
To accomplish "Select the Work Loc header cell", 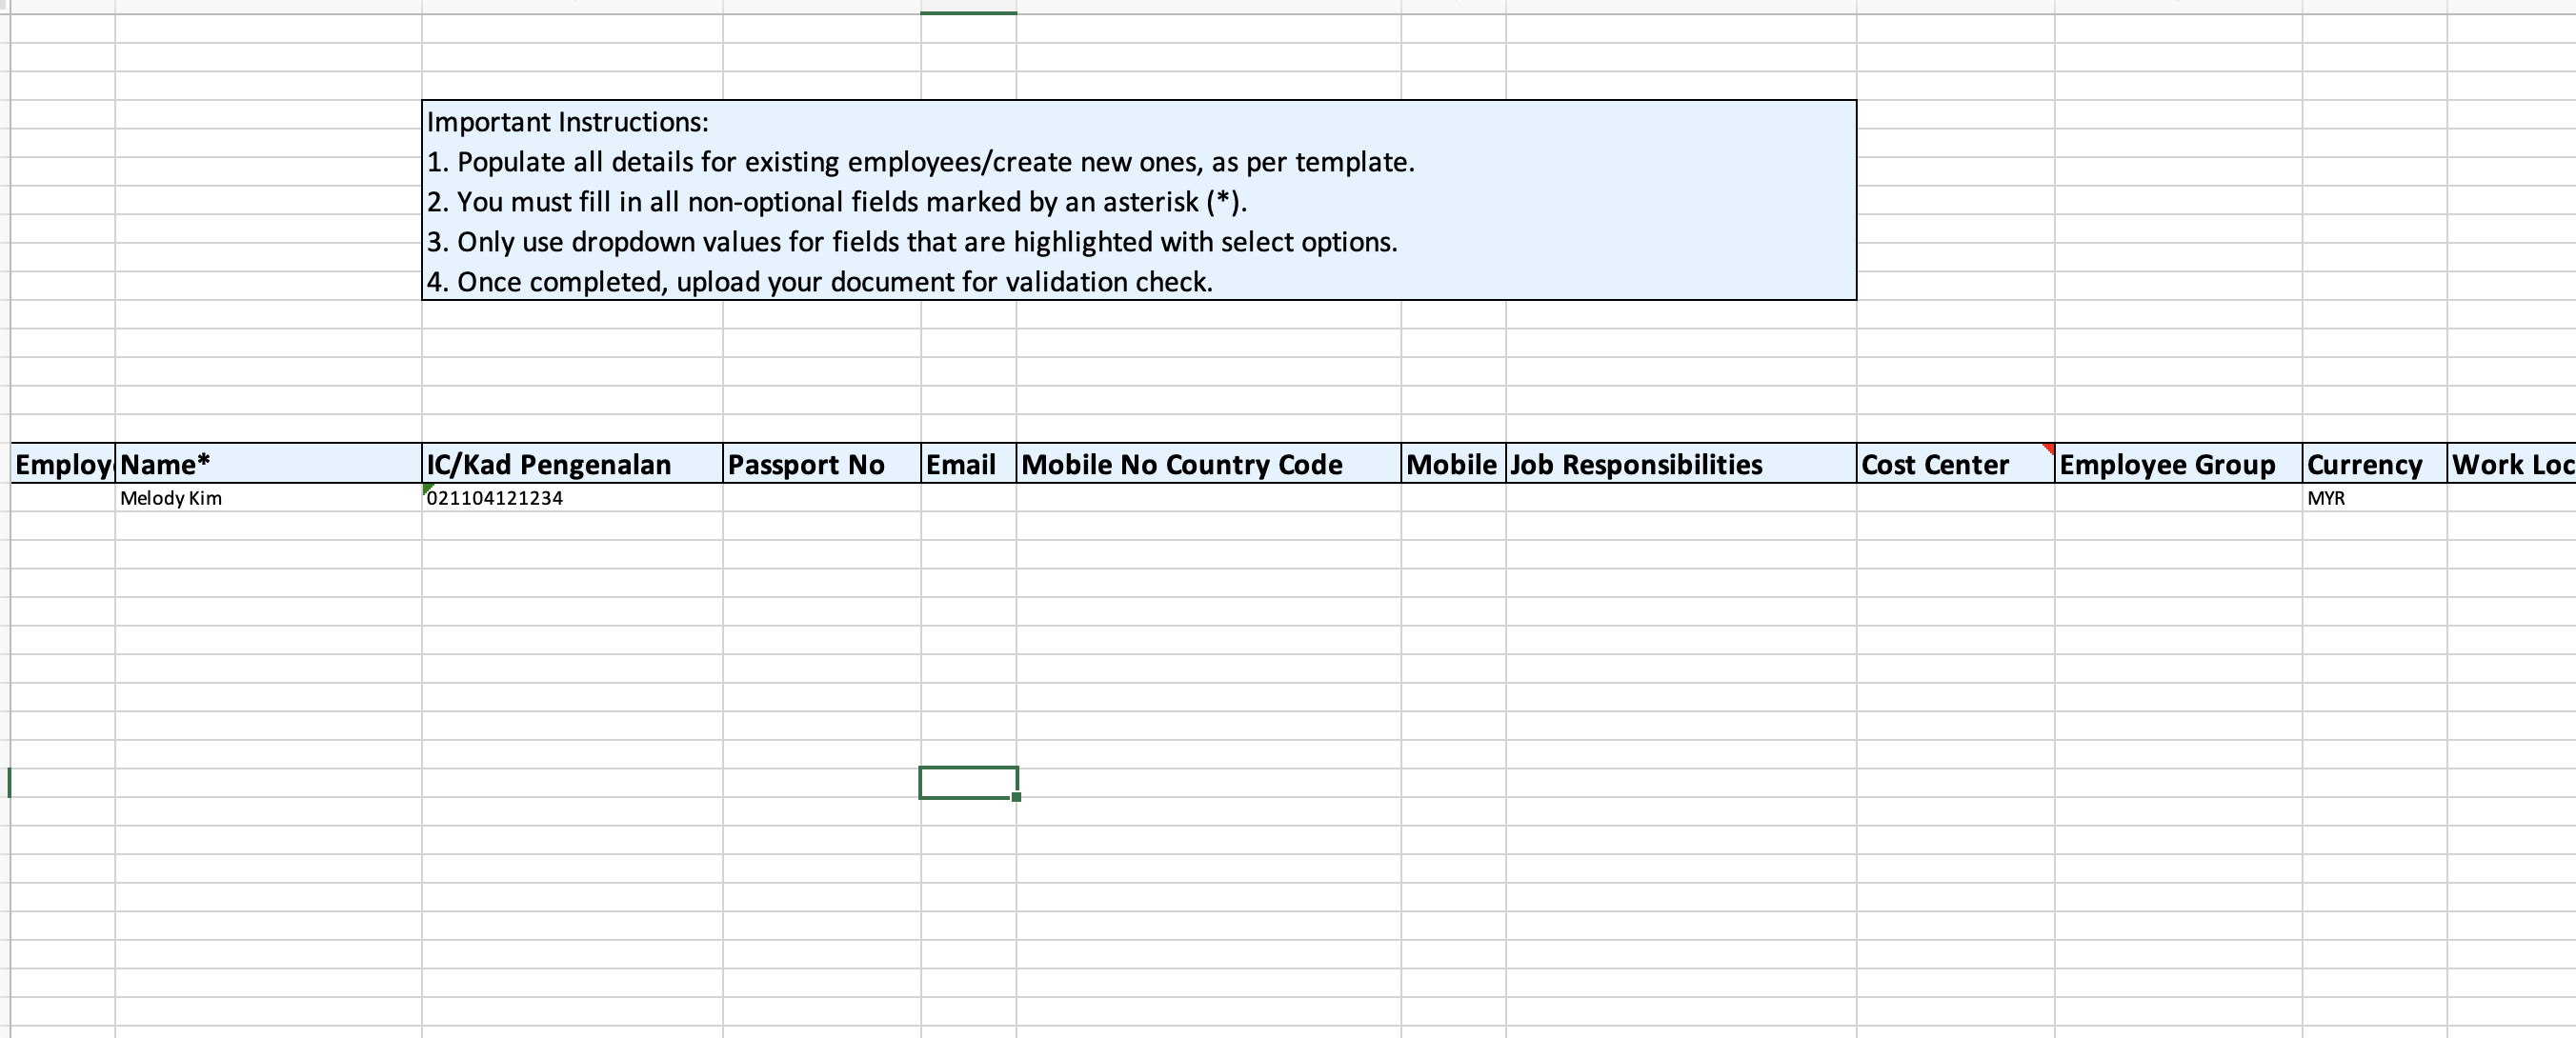I will (x=2510, y=464).
